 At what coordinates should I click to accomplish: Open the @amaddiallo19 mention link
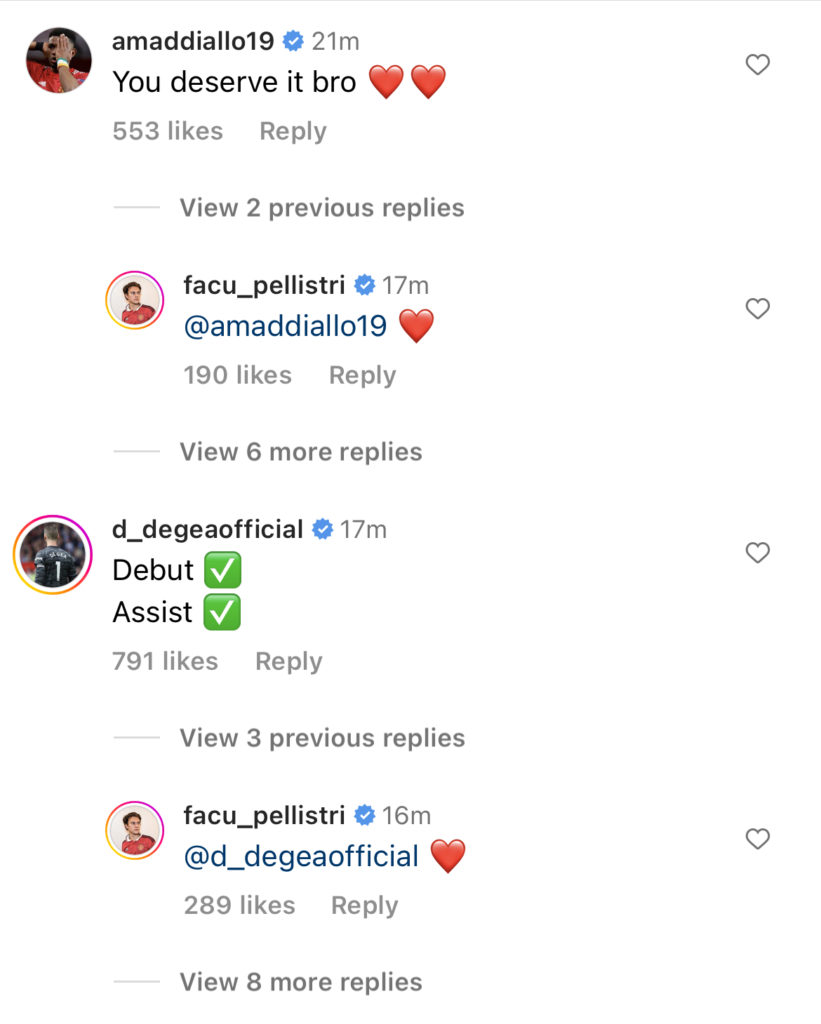[285, 326]
